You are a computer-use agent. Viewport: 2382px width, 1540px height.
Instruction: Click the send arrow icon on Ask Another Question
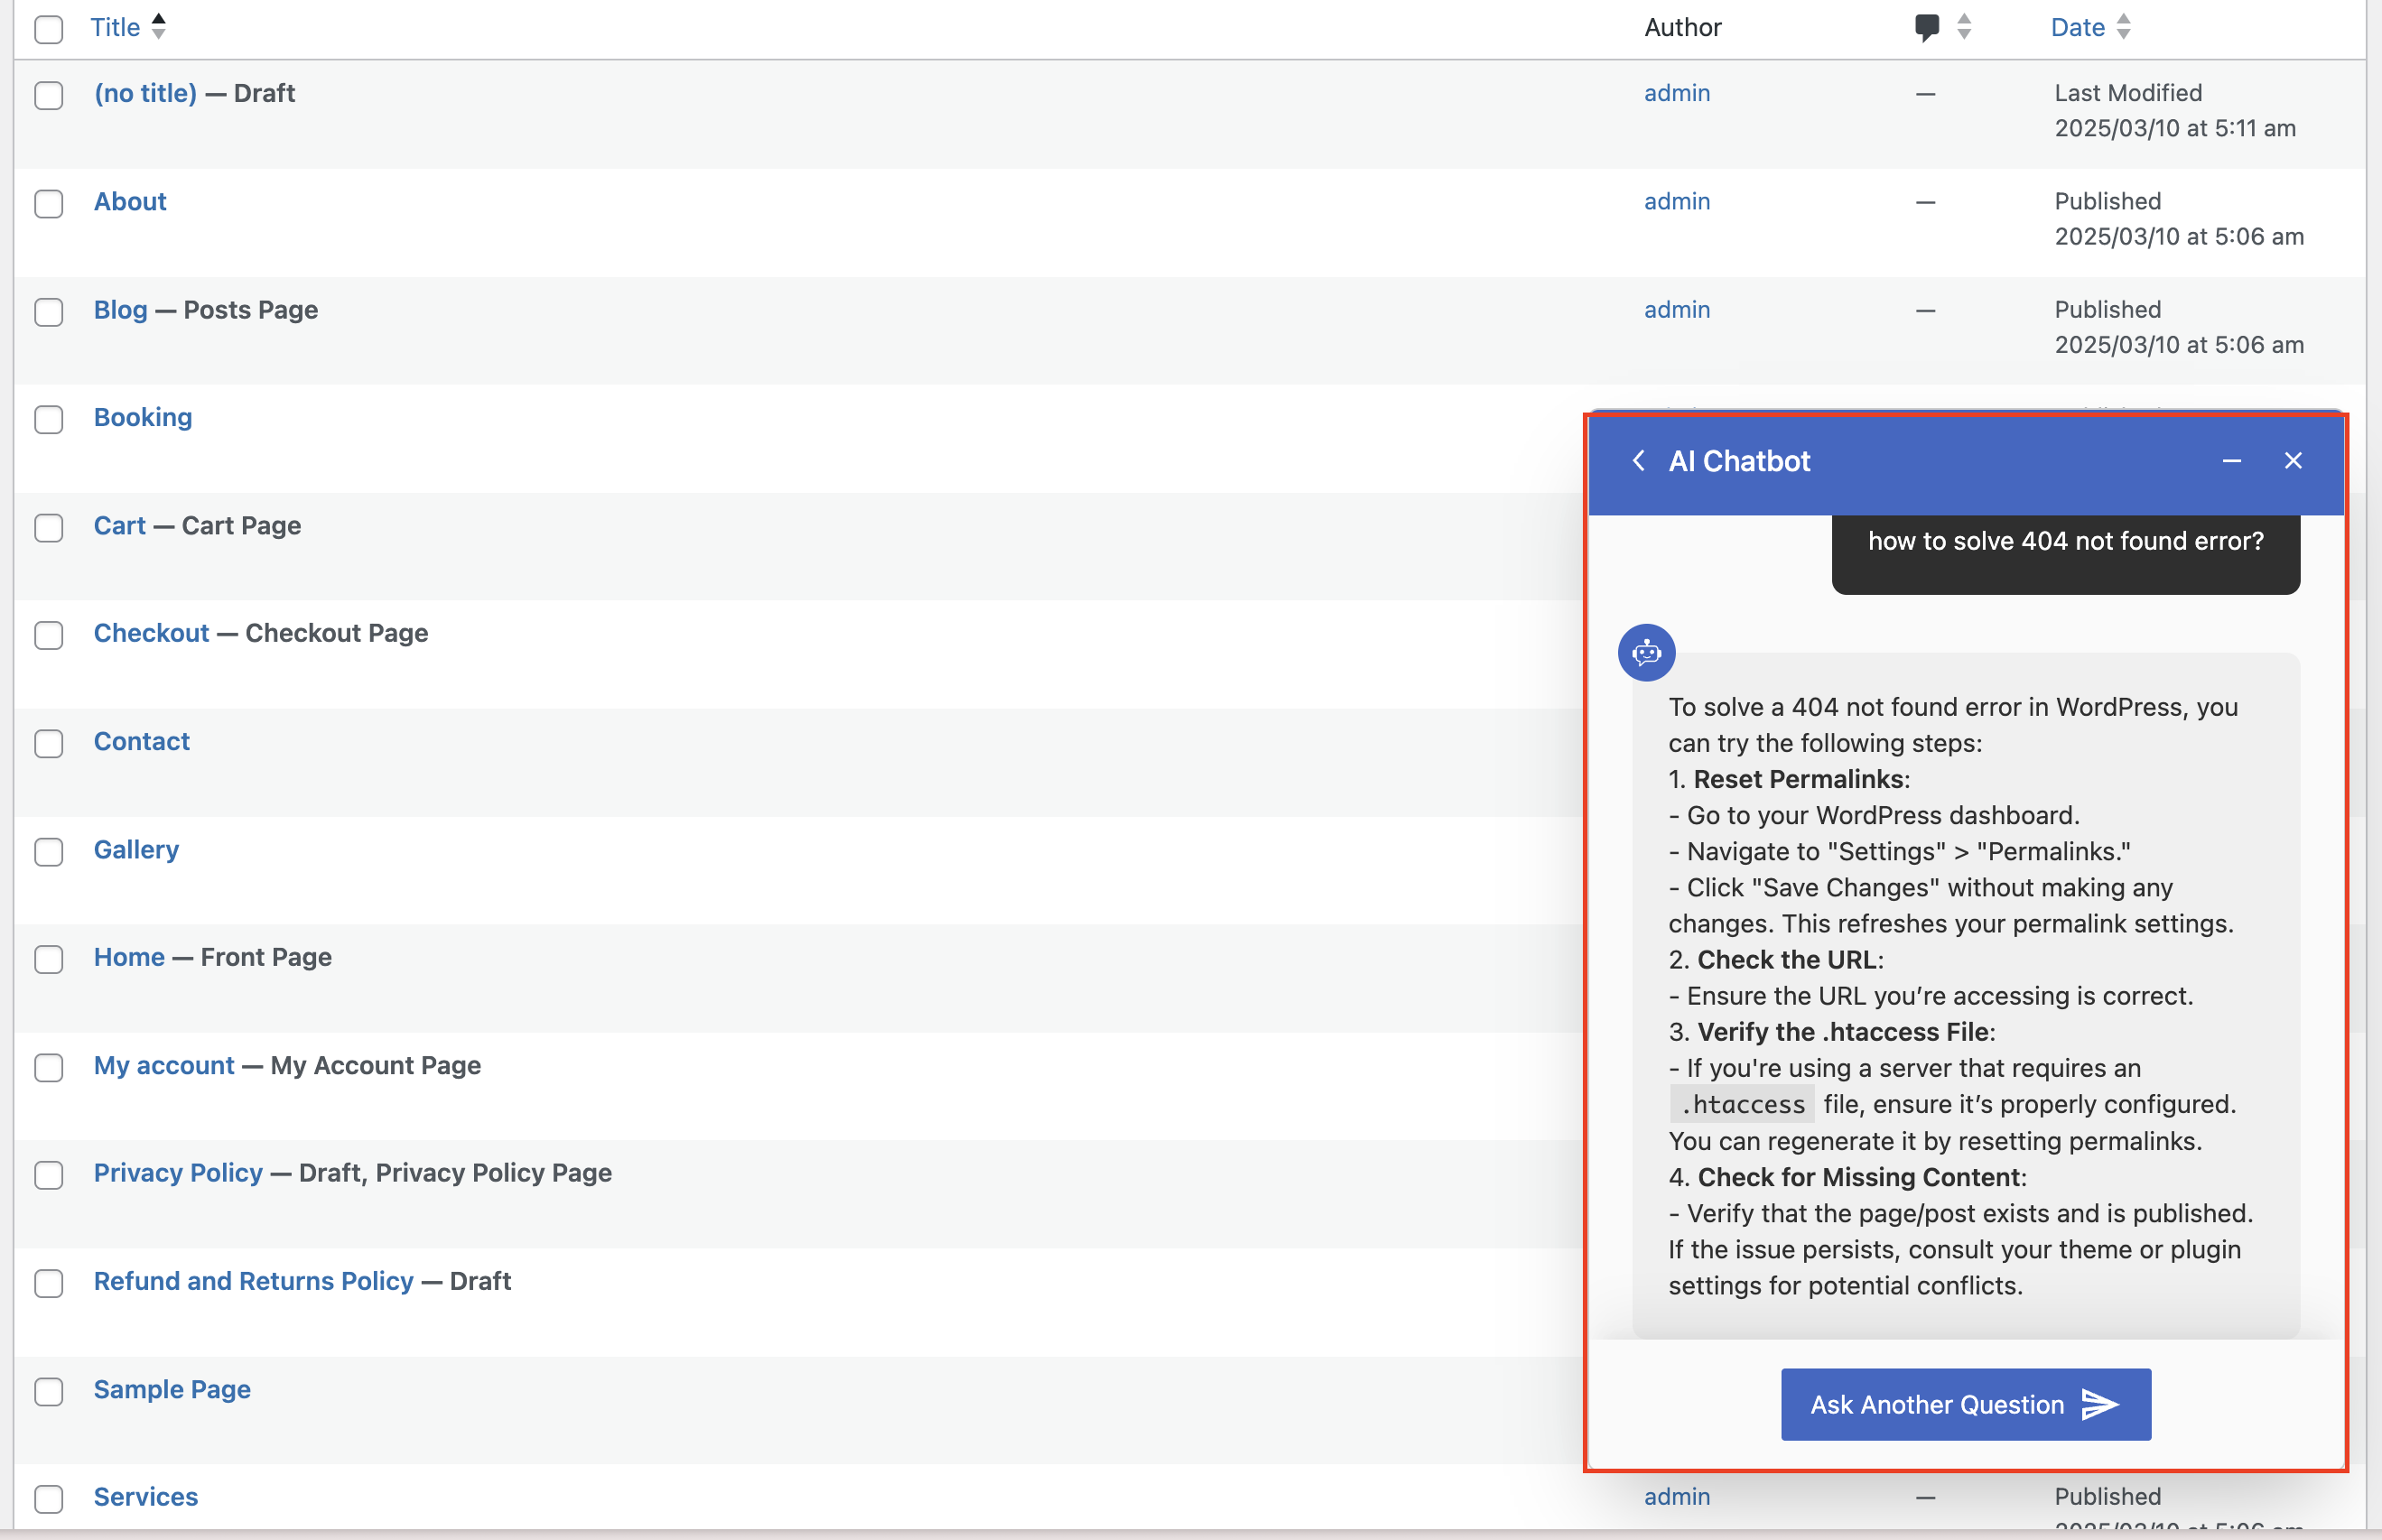click(x=2100, y=1404)
